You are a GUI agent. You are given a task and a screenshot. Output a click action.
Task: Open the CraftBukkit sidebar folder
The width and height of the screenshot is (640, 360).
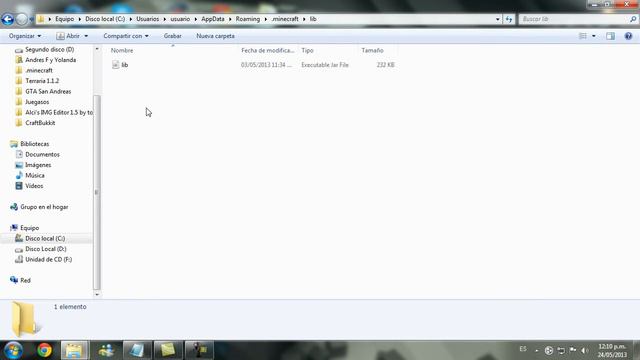40,123
